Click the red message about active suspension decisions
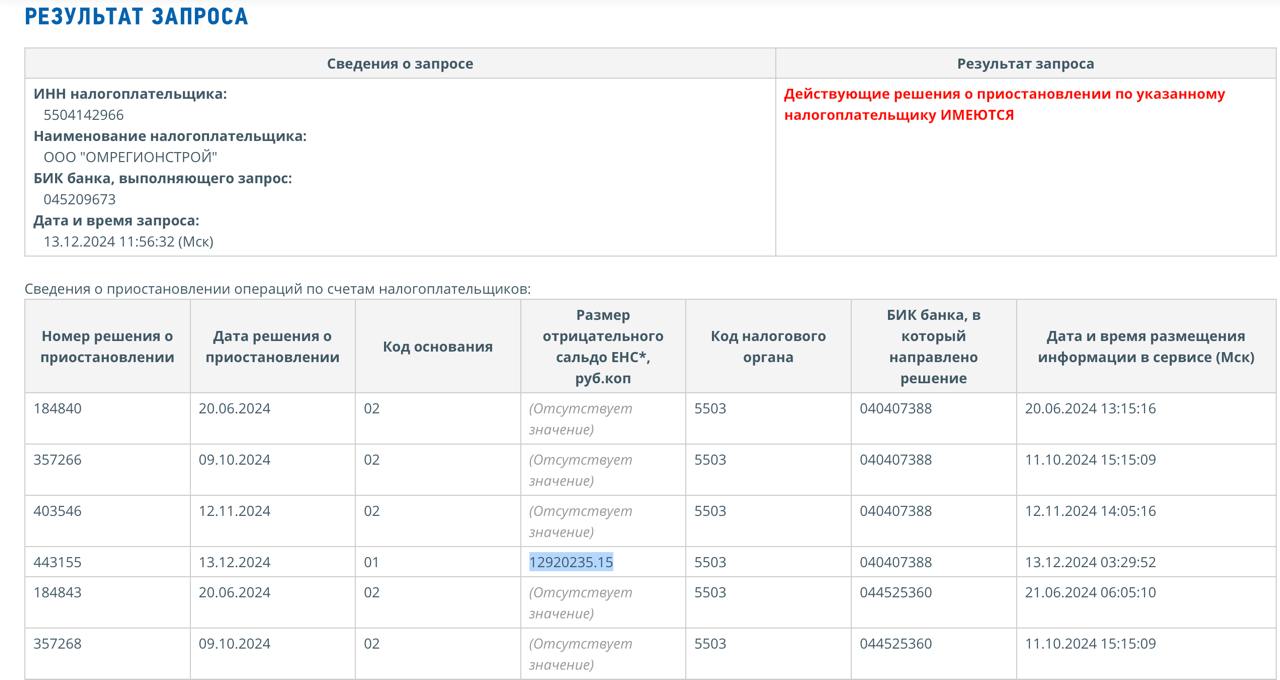Screen dimensions: 1280x680 [x=1004, y=104]
